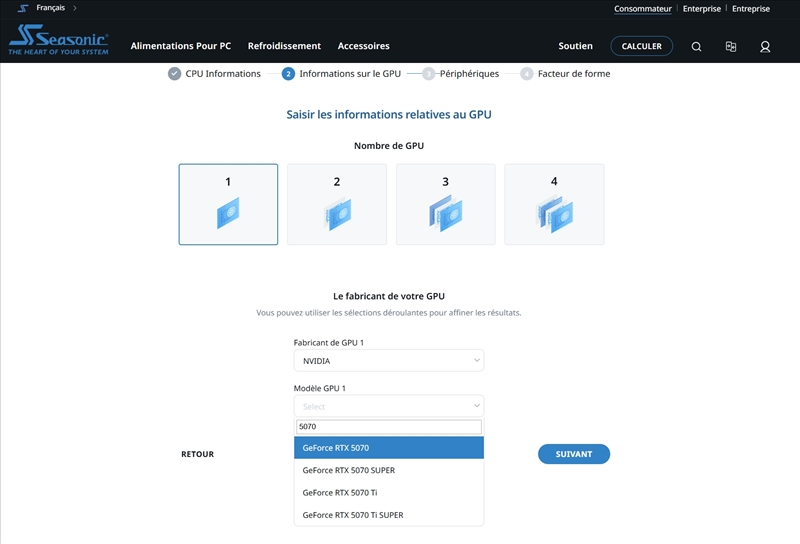Collapse the Modèle GPU 1 dropdown
This screenshot has width=800, height=544.
click(388, 406)
